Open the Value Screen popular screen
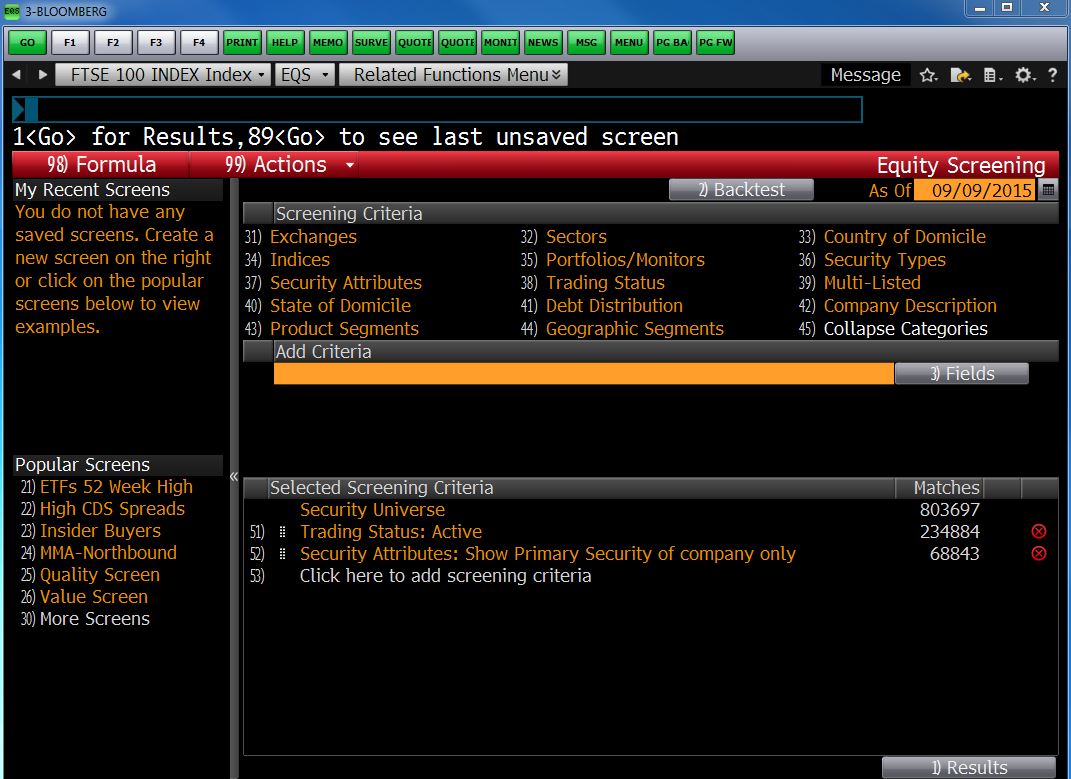 click(x=93, y=597)
